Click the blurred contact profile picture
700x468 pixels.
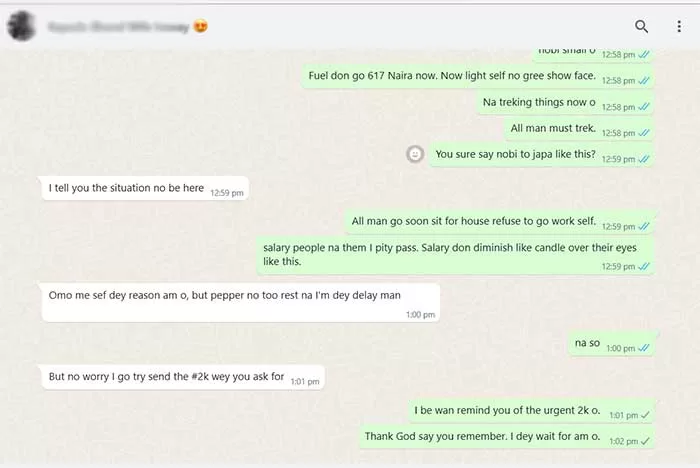(x=21, y=26)
